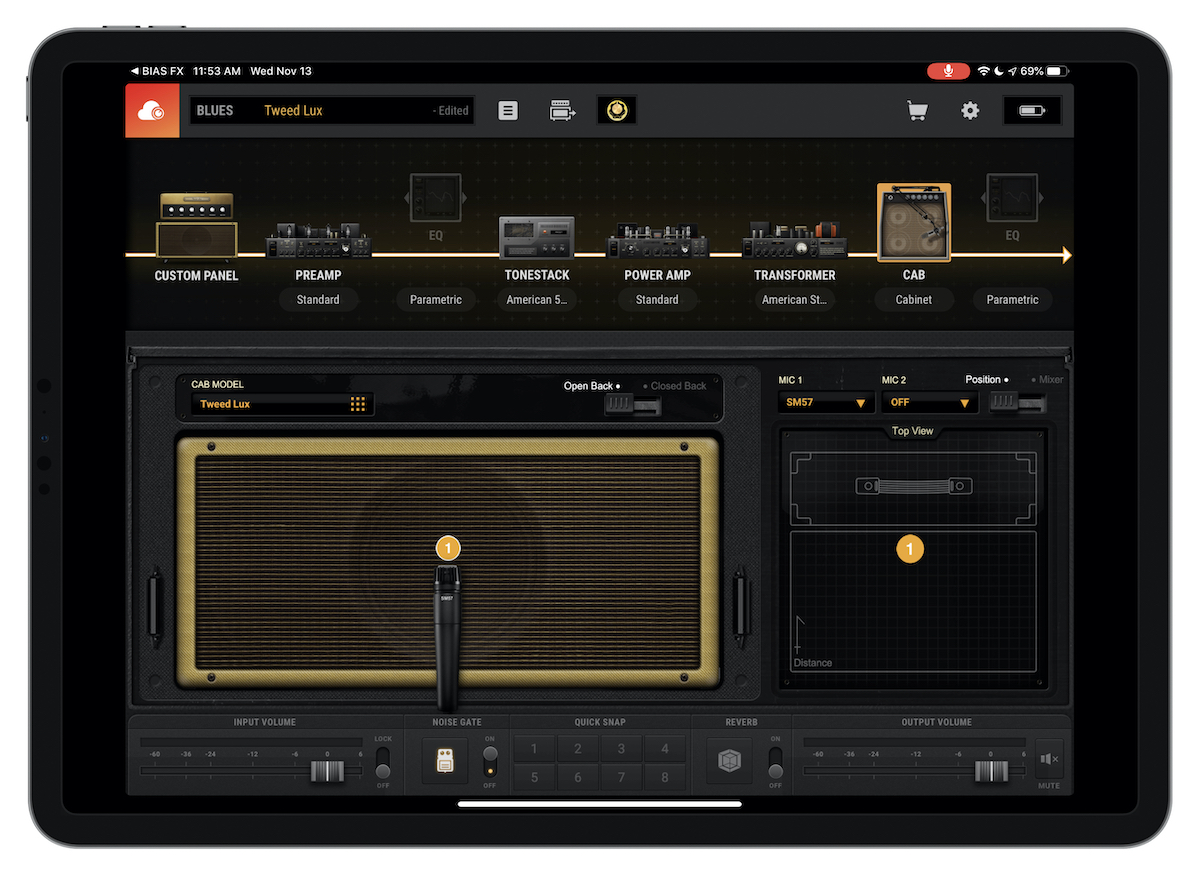This screenshot has height=876, width=1200.
Task: Select Quick Snap slot 2
Action: 578,748
